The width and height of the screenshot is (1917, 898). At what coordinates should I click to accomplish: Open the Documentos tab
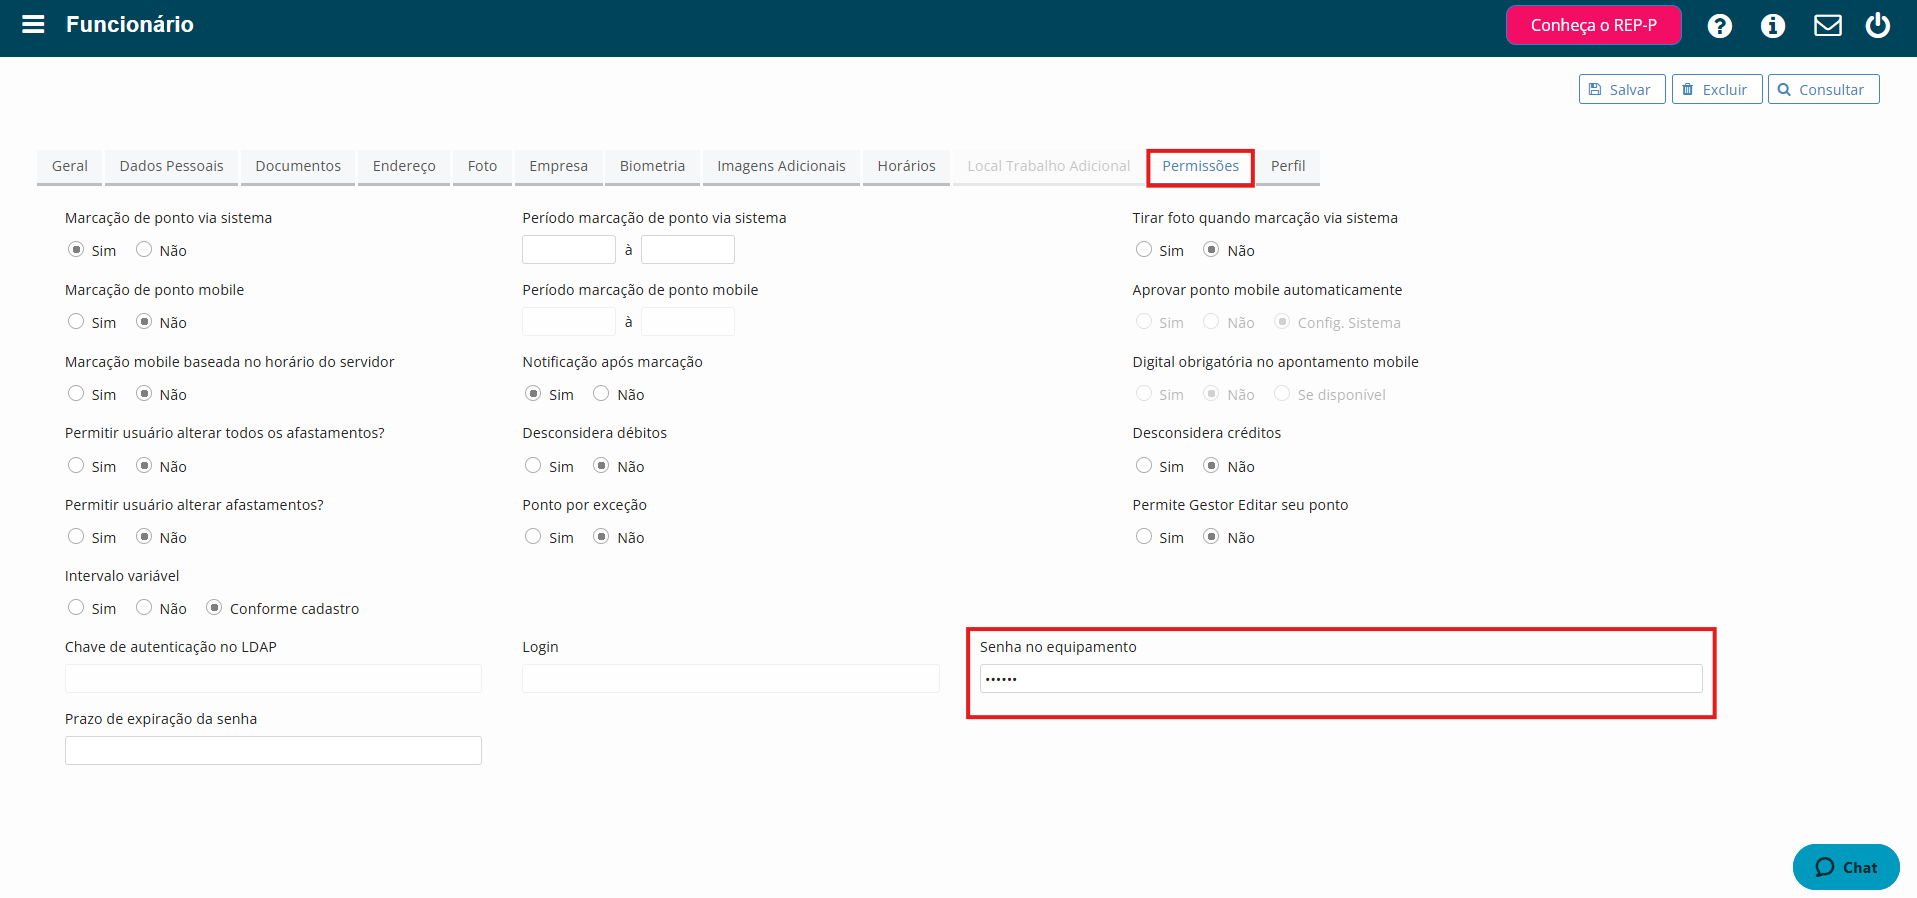click(x=298, y=166)
